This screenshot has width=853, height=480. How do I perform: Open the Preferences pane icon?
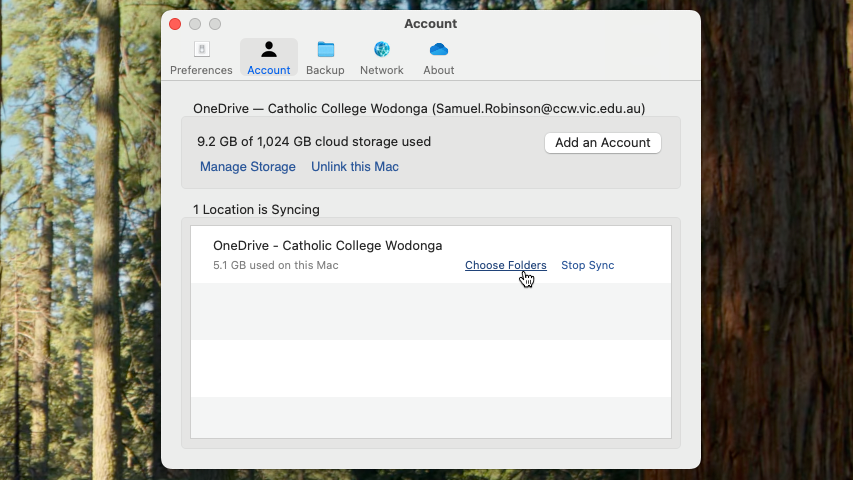201,50
